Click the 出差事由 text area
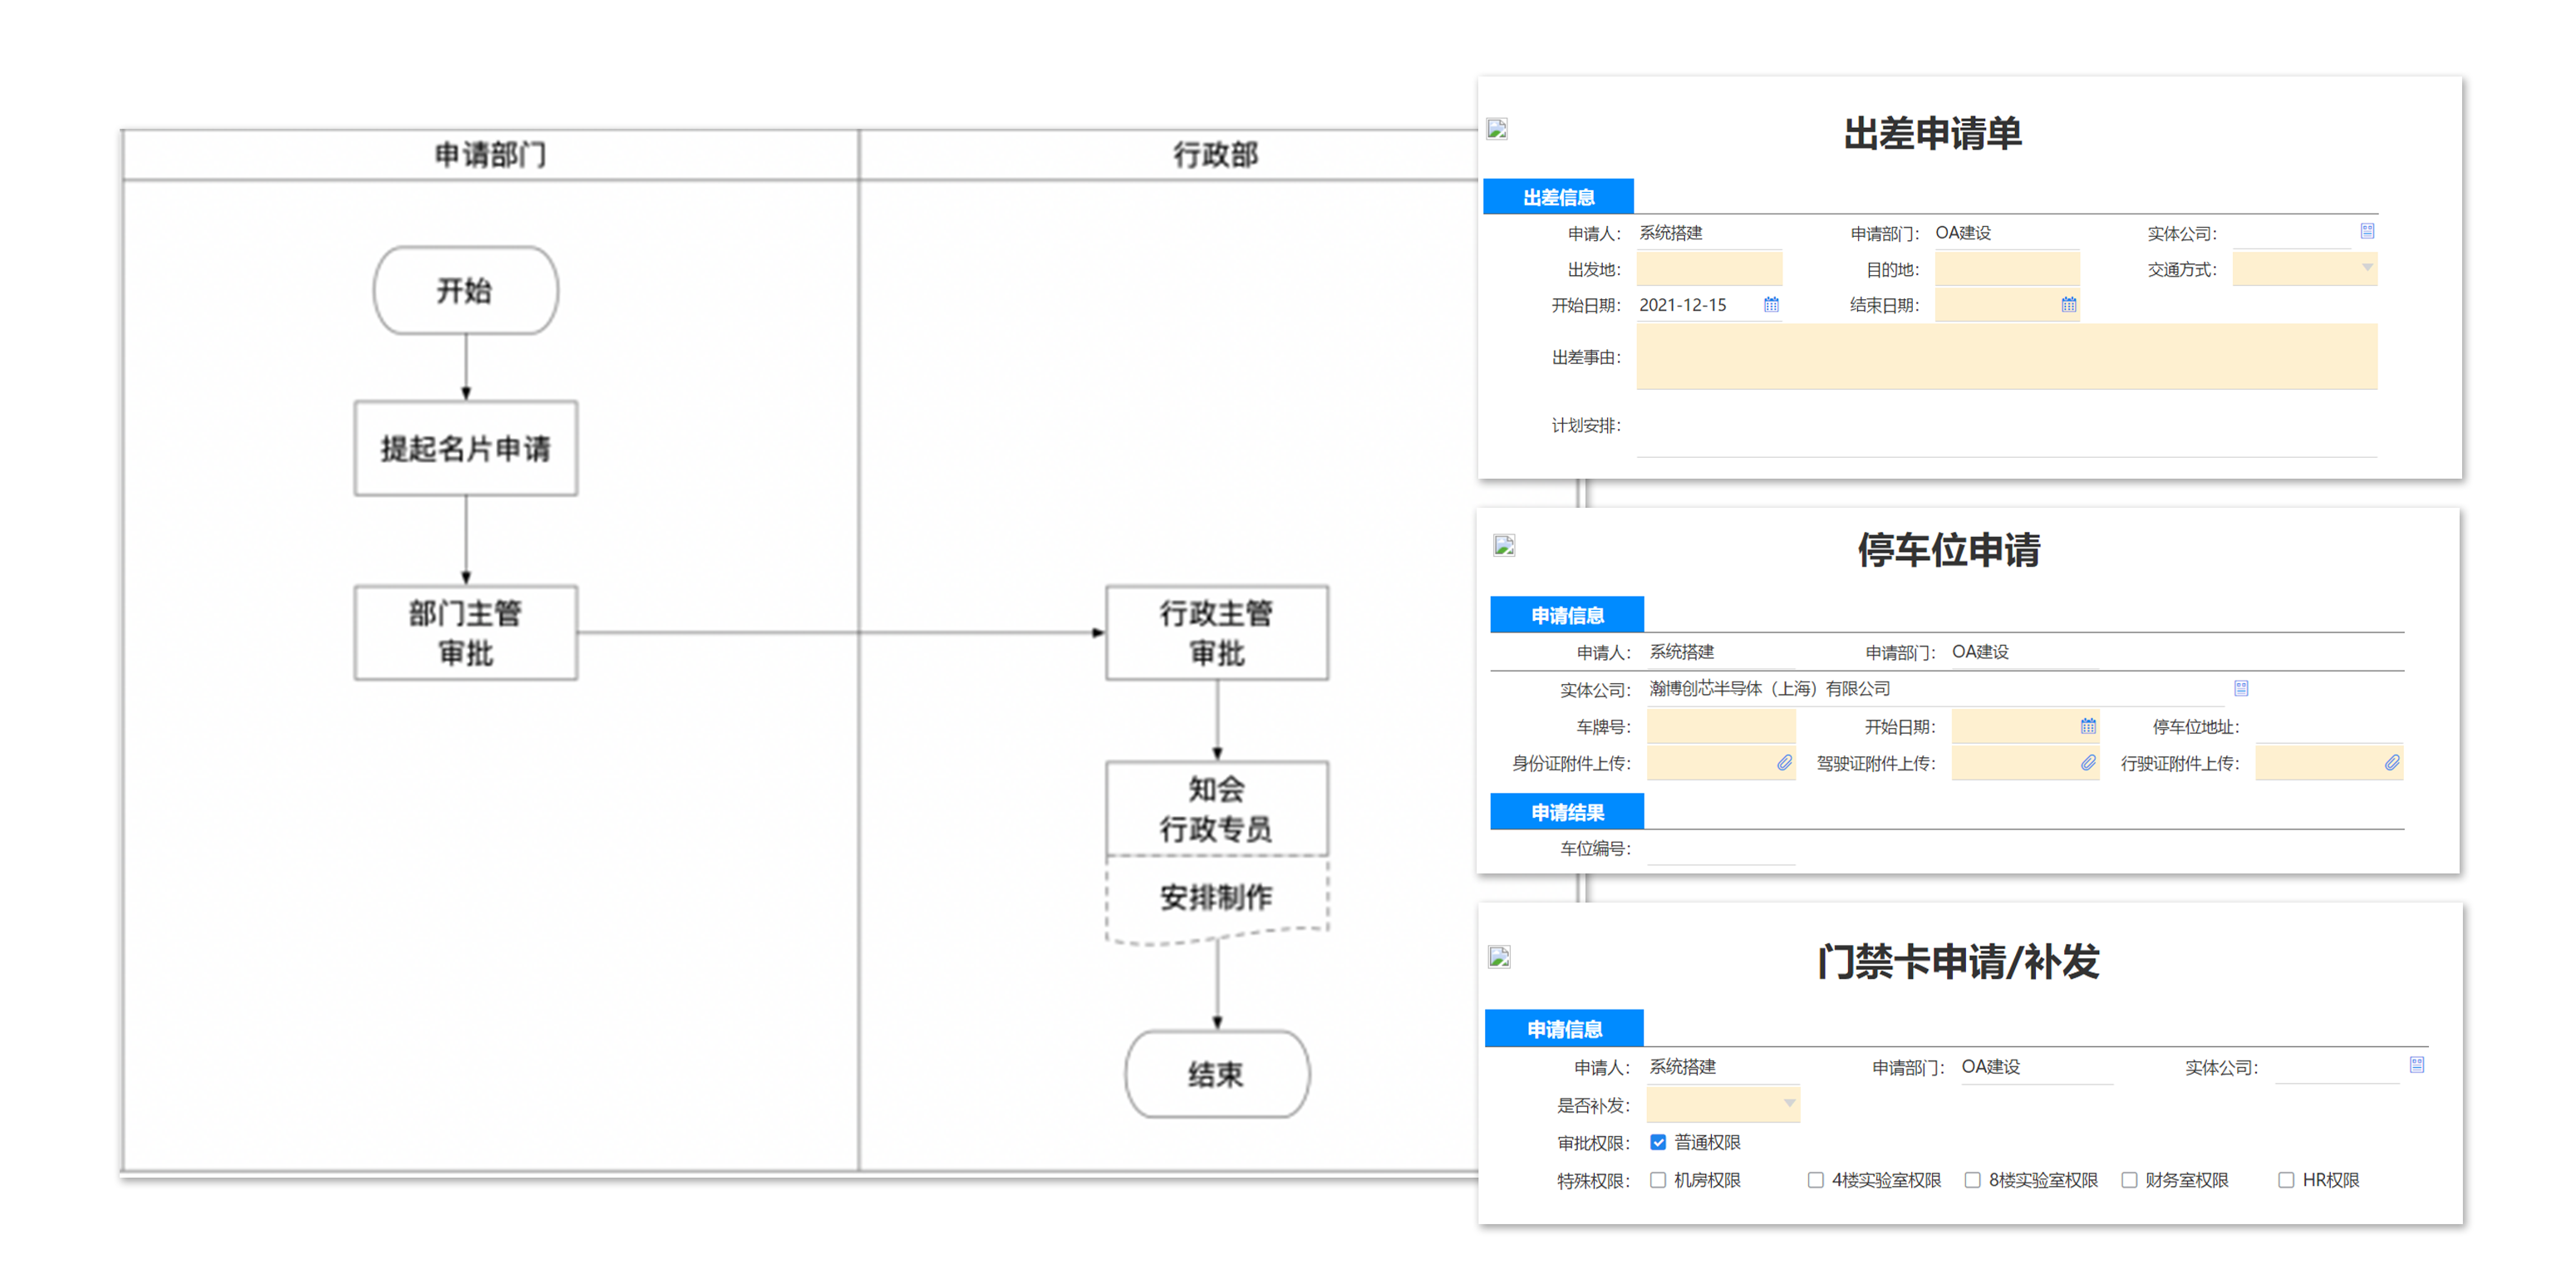Viewport: 2576px width, 1284px height. 2007,357
